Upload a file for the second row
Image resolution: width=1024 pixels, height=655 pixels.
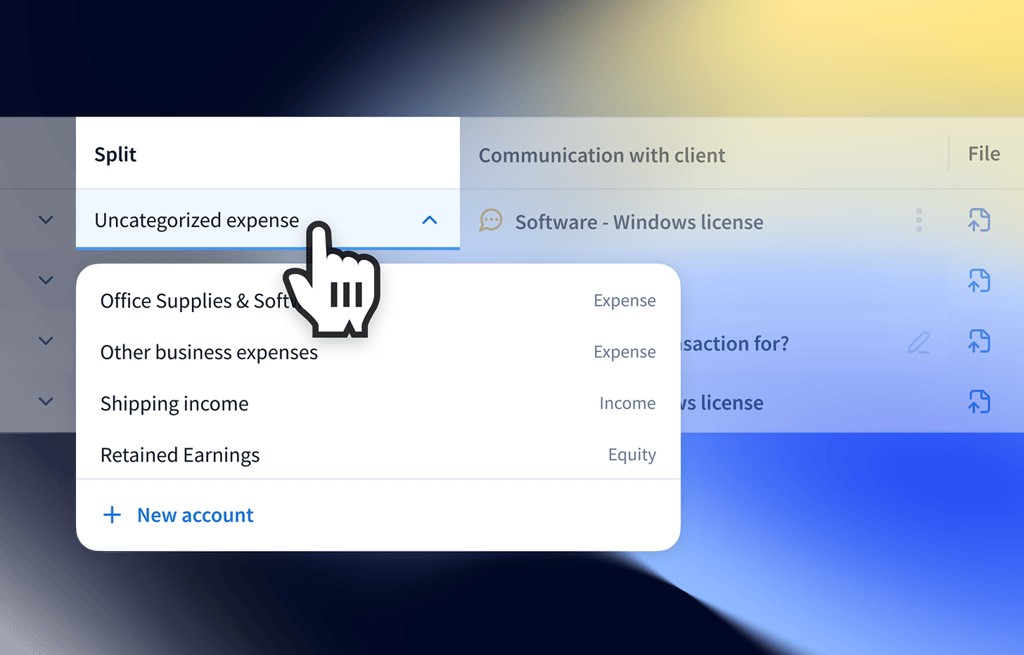coord(979,281)
